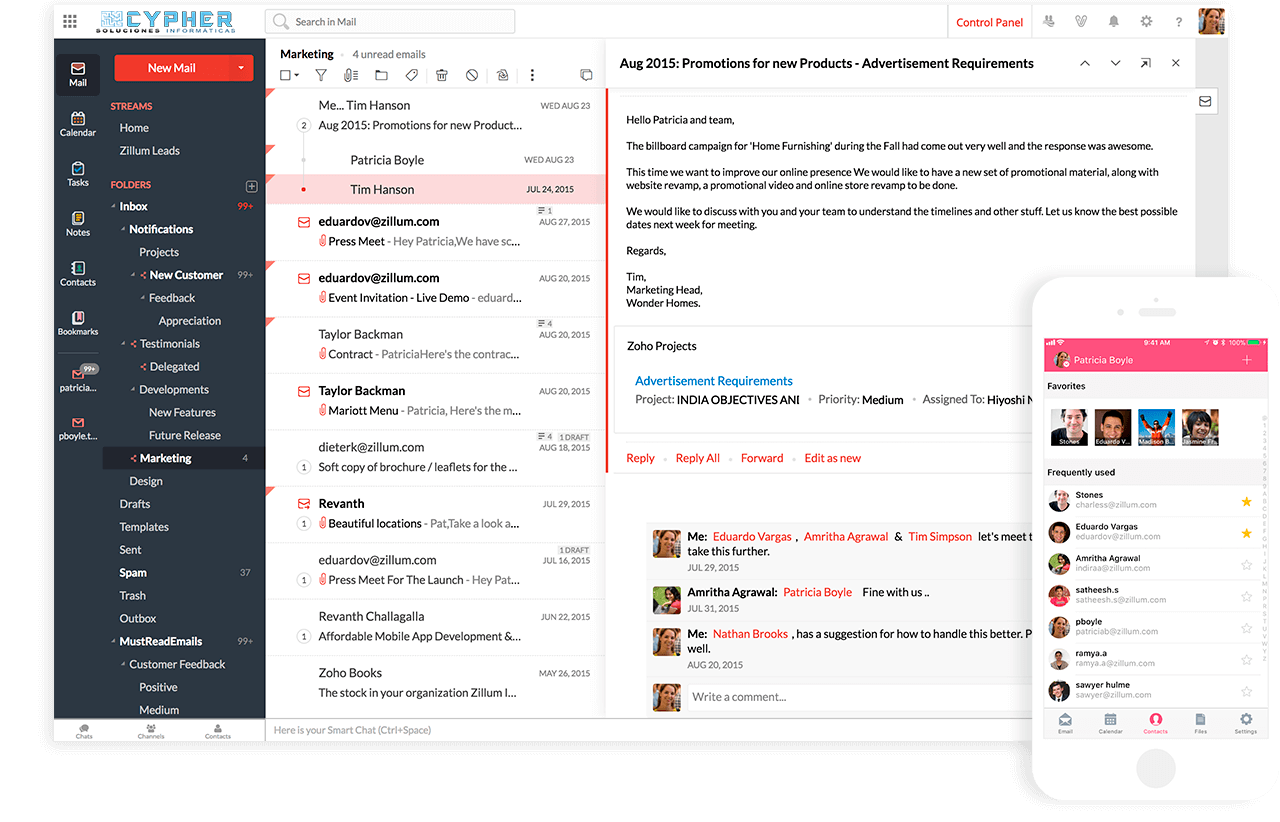Viewport: 1280px width, 822px height.
Task: Open the Mail module in the sidebar
Action: pyautogui.click(x=78, y=75)
